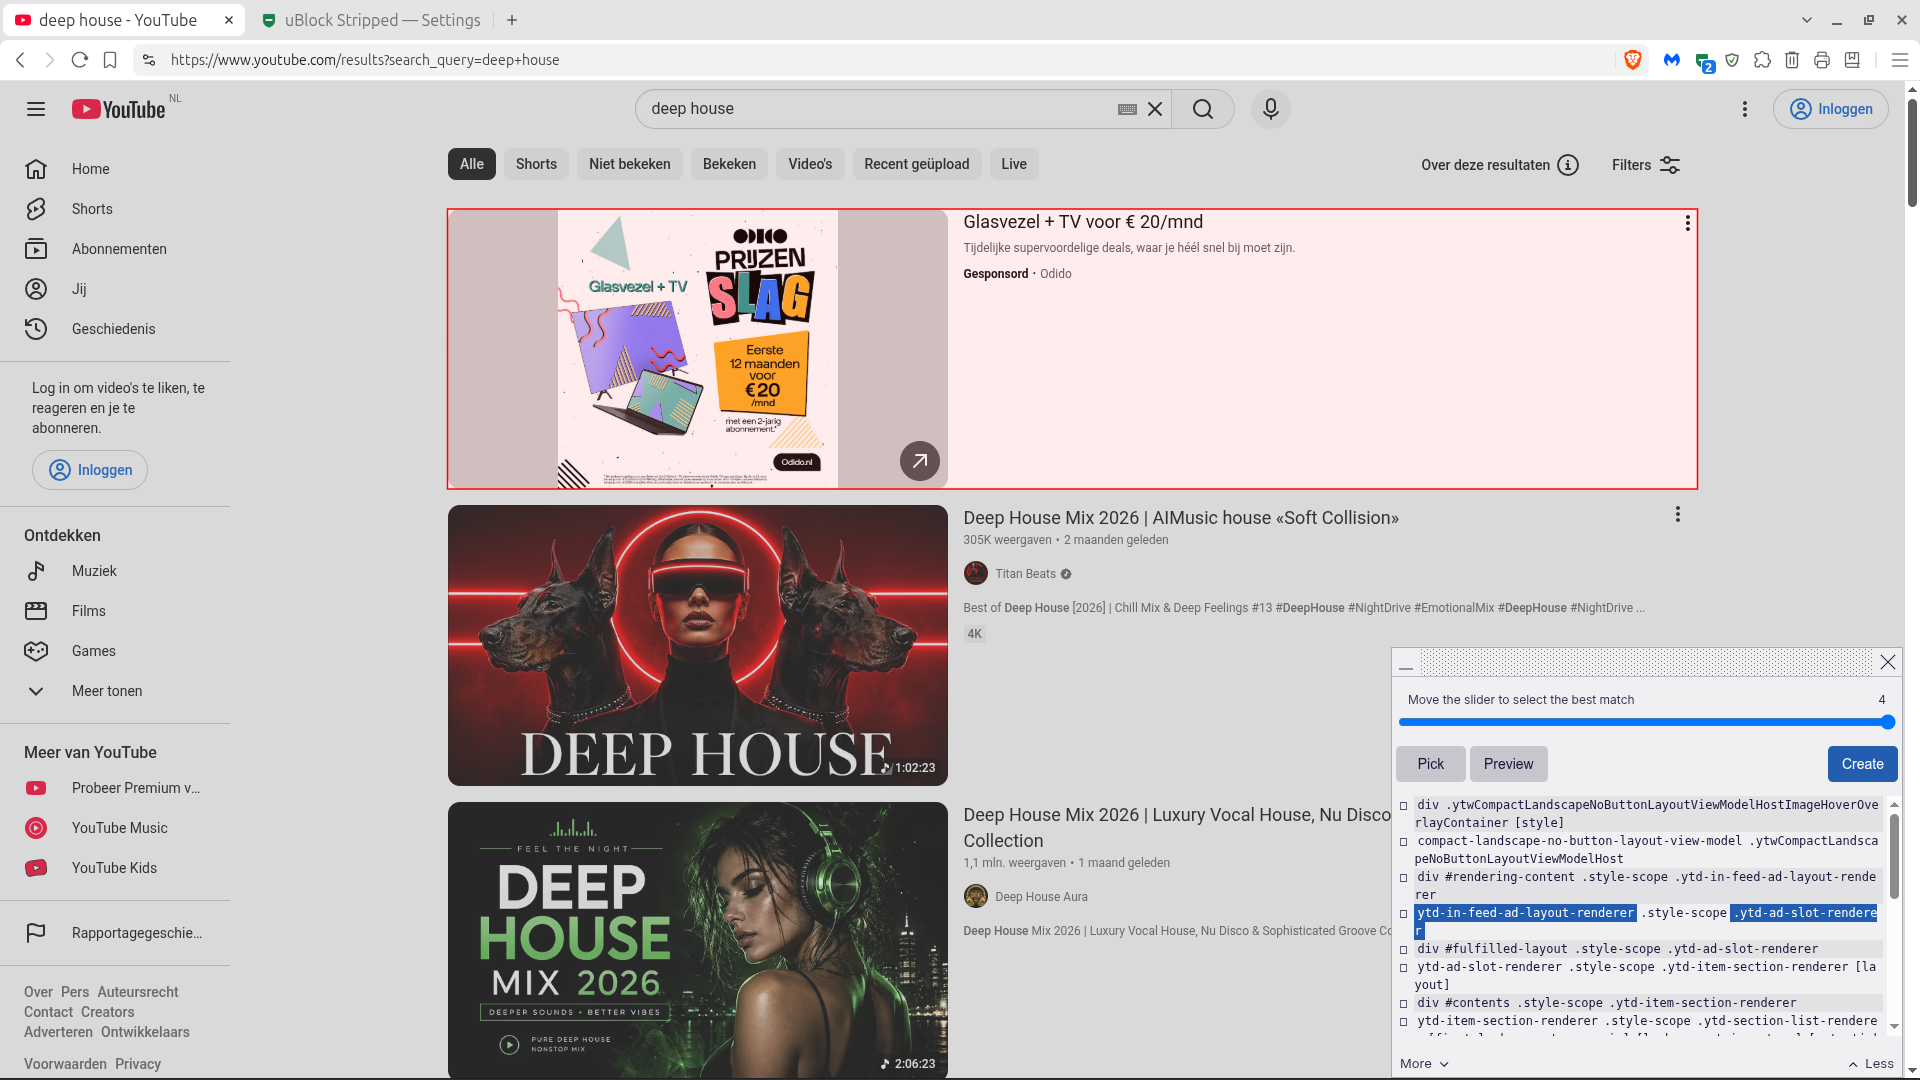This screenshot has height=1080, width=1920.
Task: Adjust the best-match slider in picker
Action: (x=1646, y=722)
